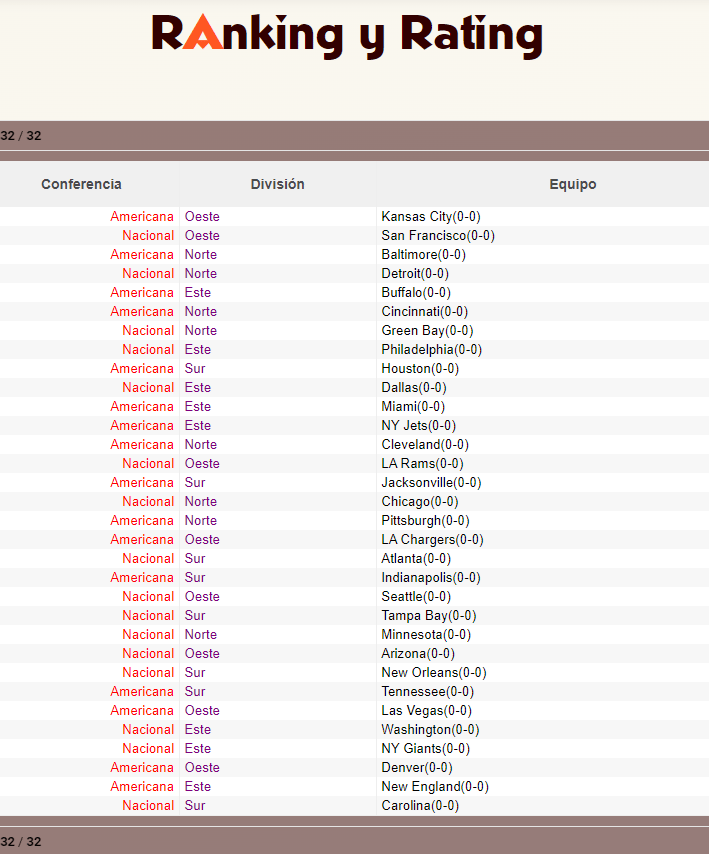Screen dimensions: 709x854
Task: Select Seattle(0-0) in the Equipo column
Action: click(416, 596)
